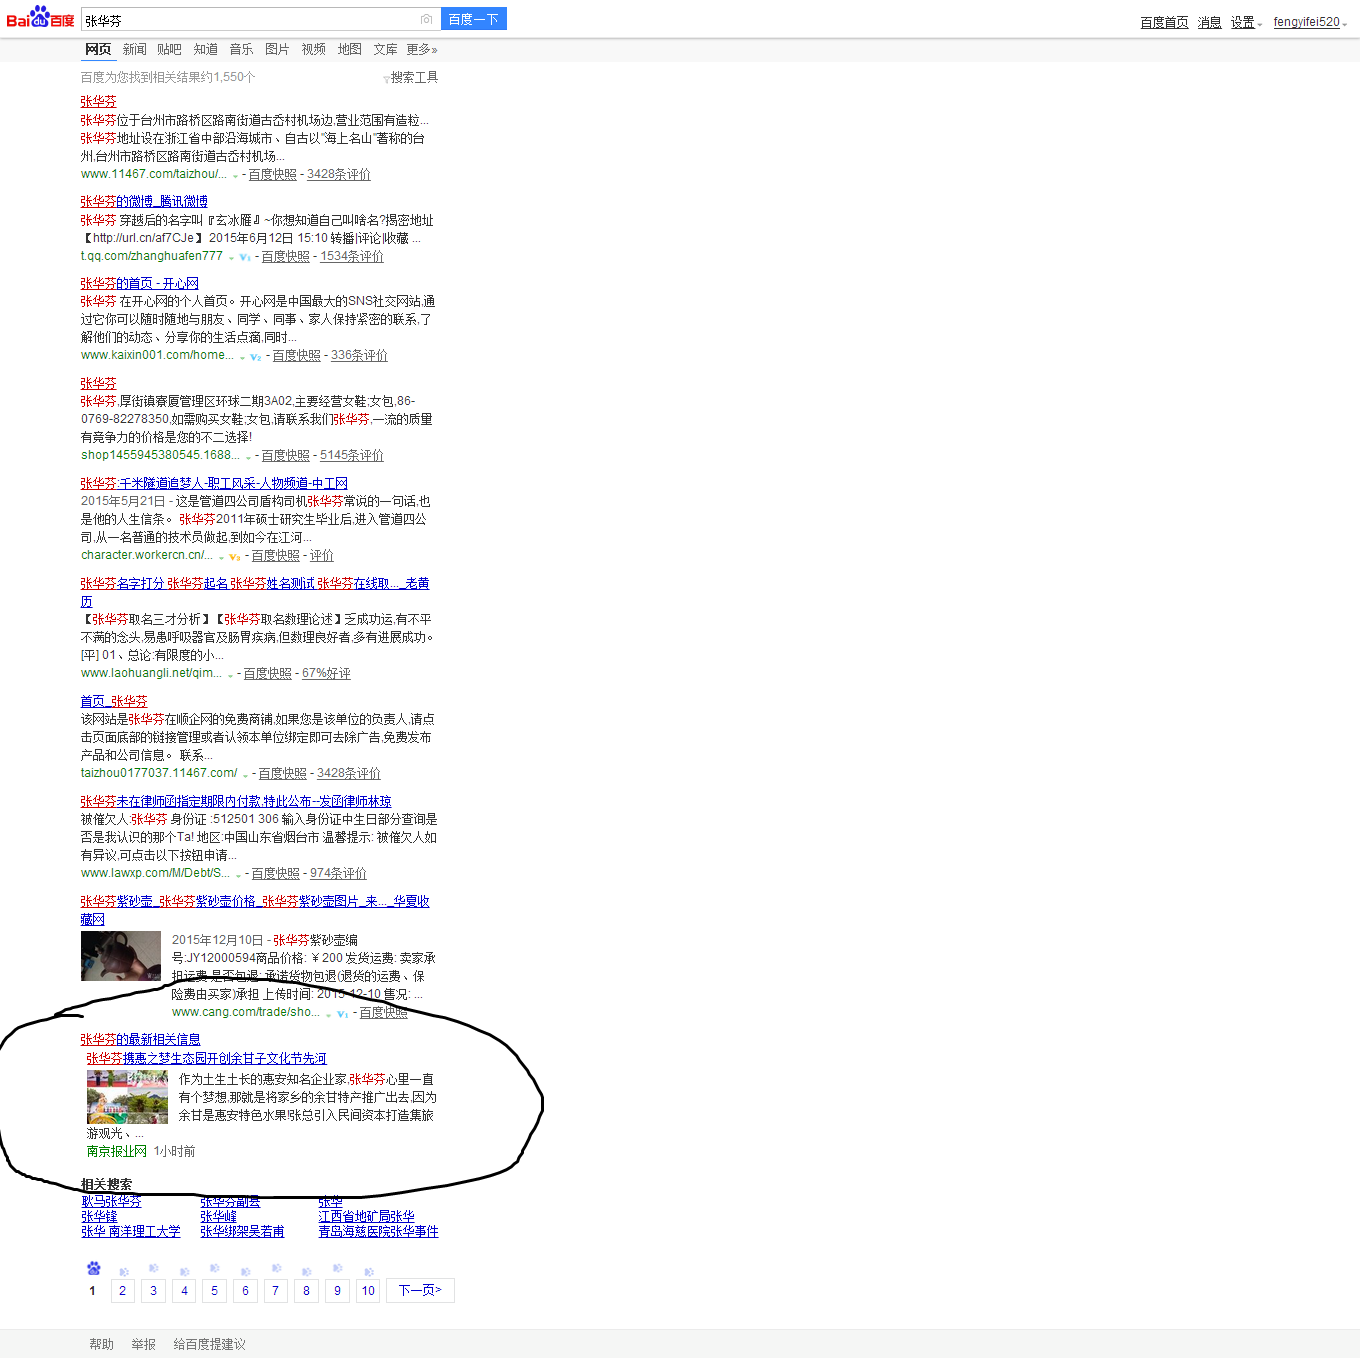Open the 67%好评 link

coord(326,673)
